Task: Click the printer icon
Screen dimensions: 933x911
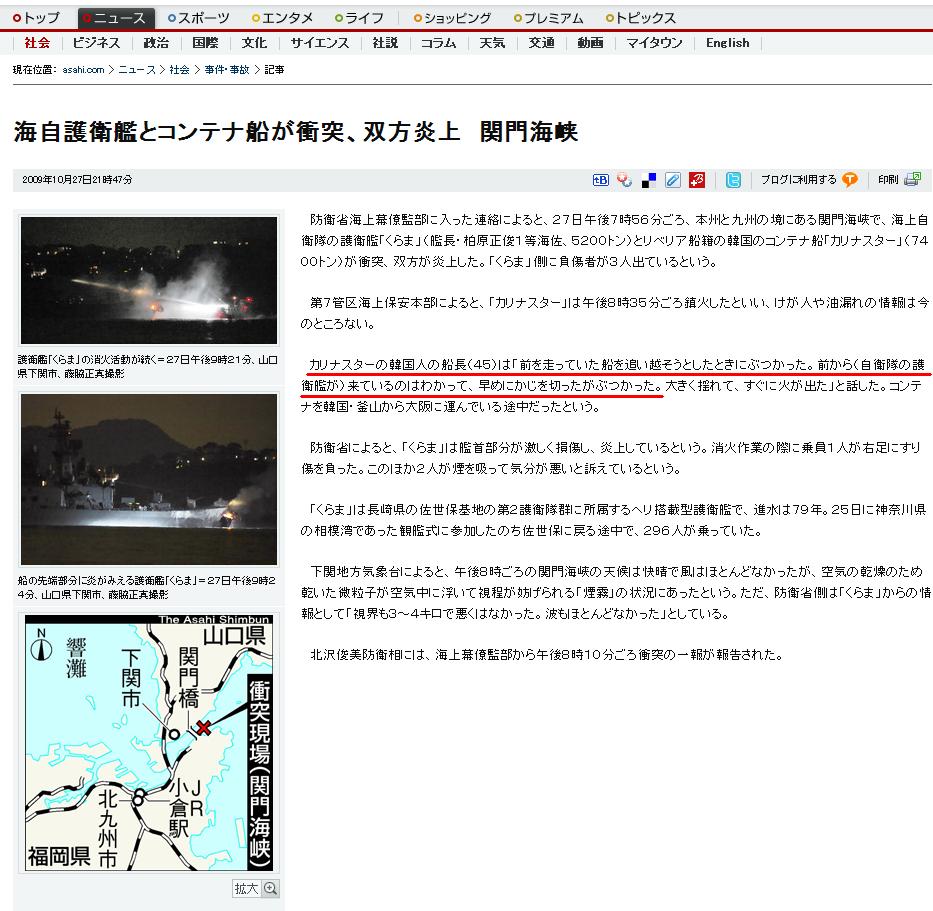Action: [912, 179]
